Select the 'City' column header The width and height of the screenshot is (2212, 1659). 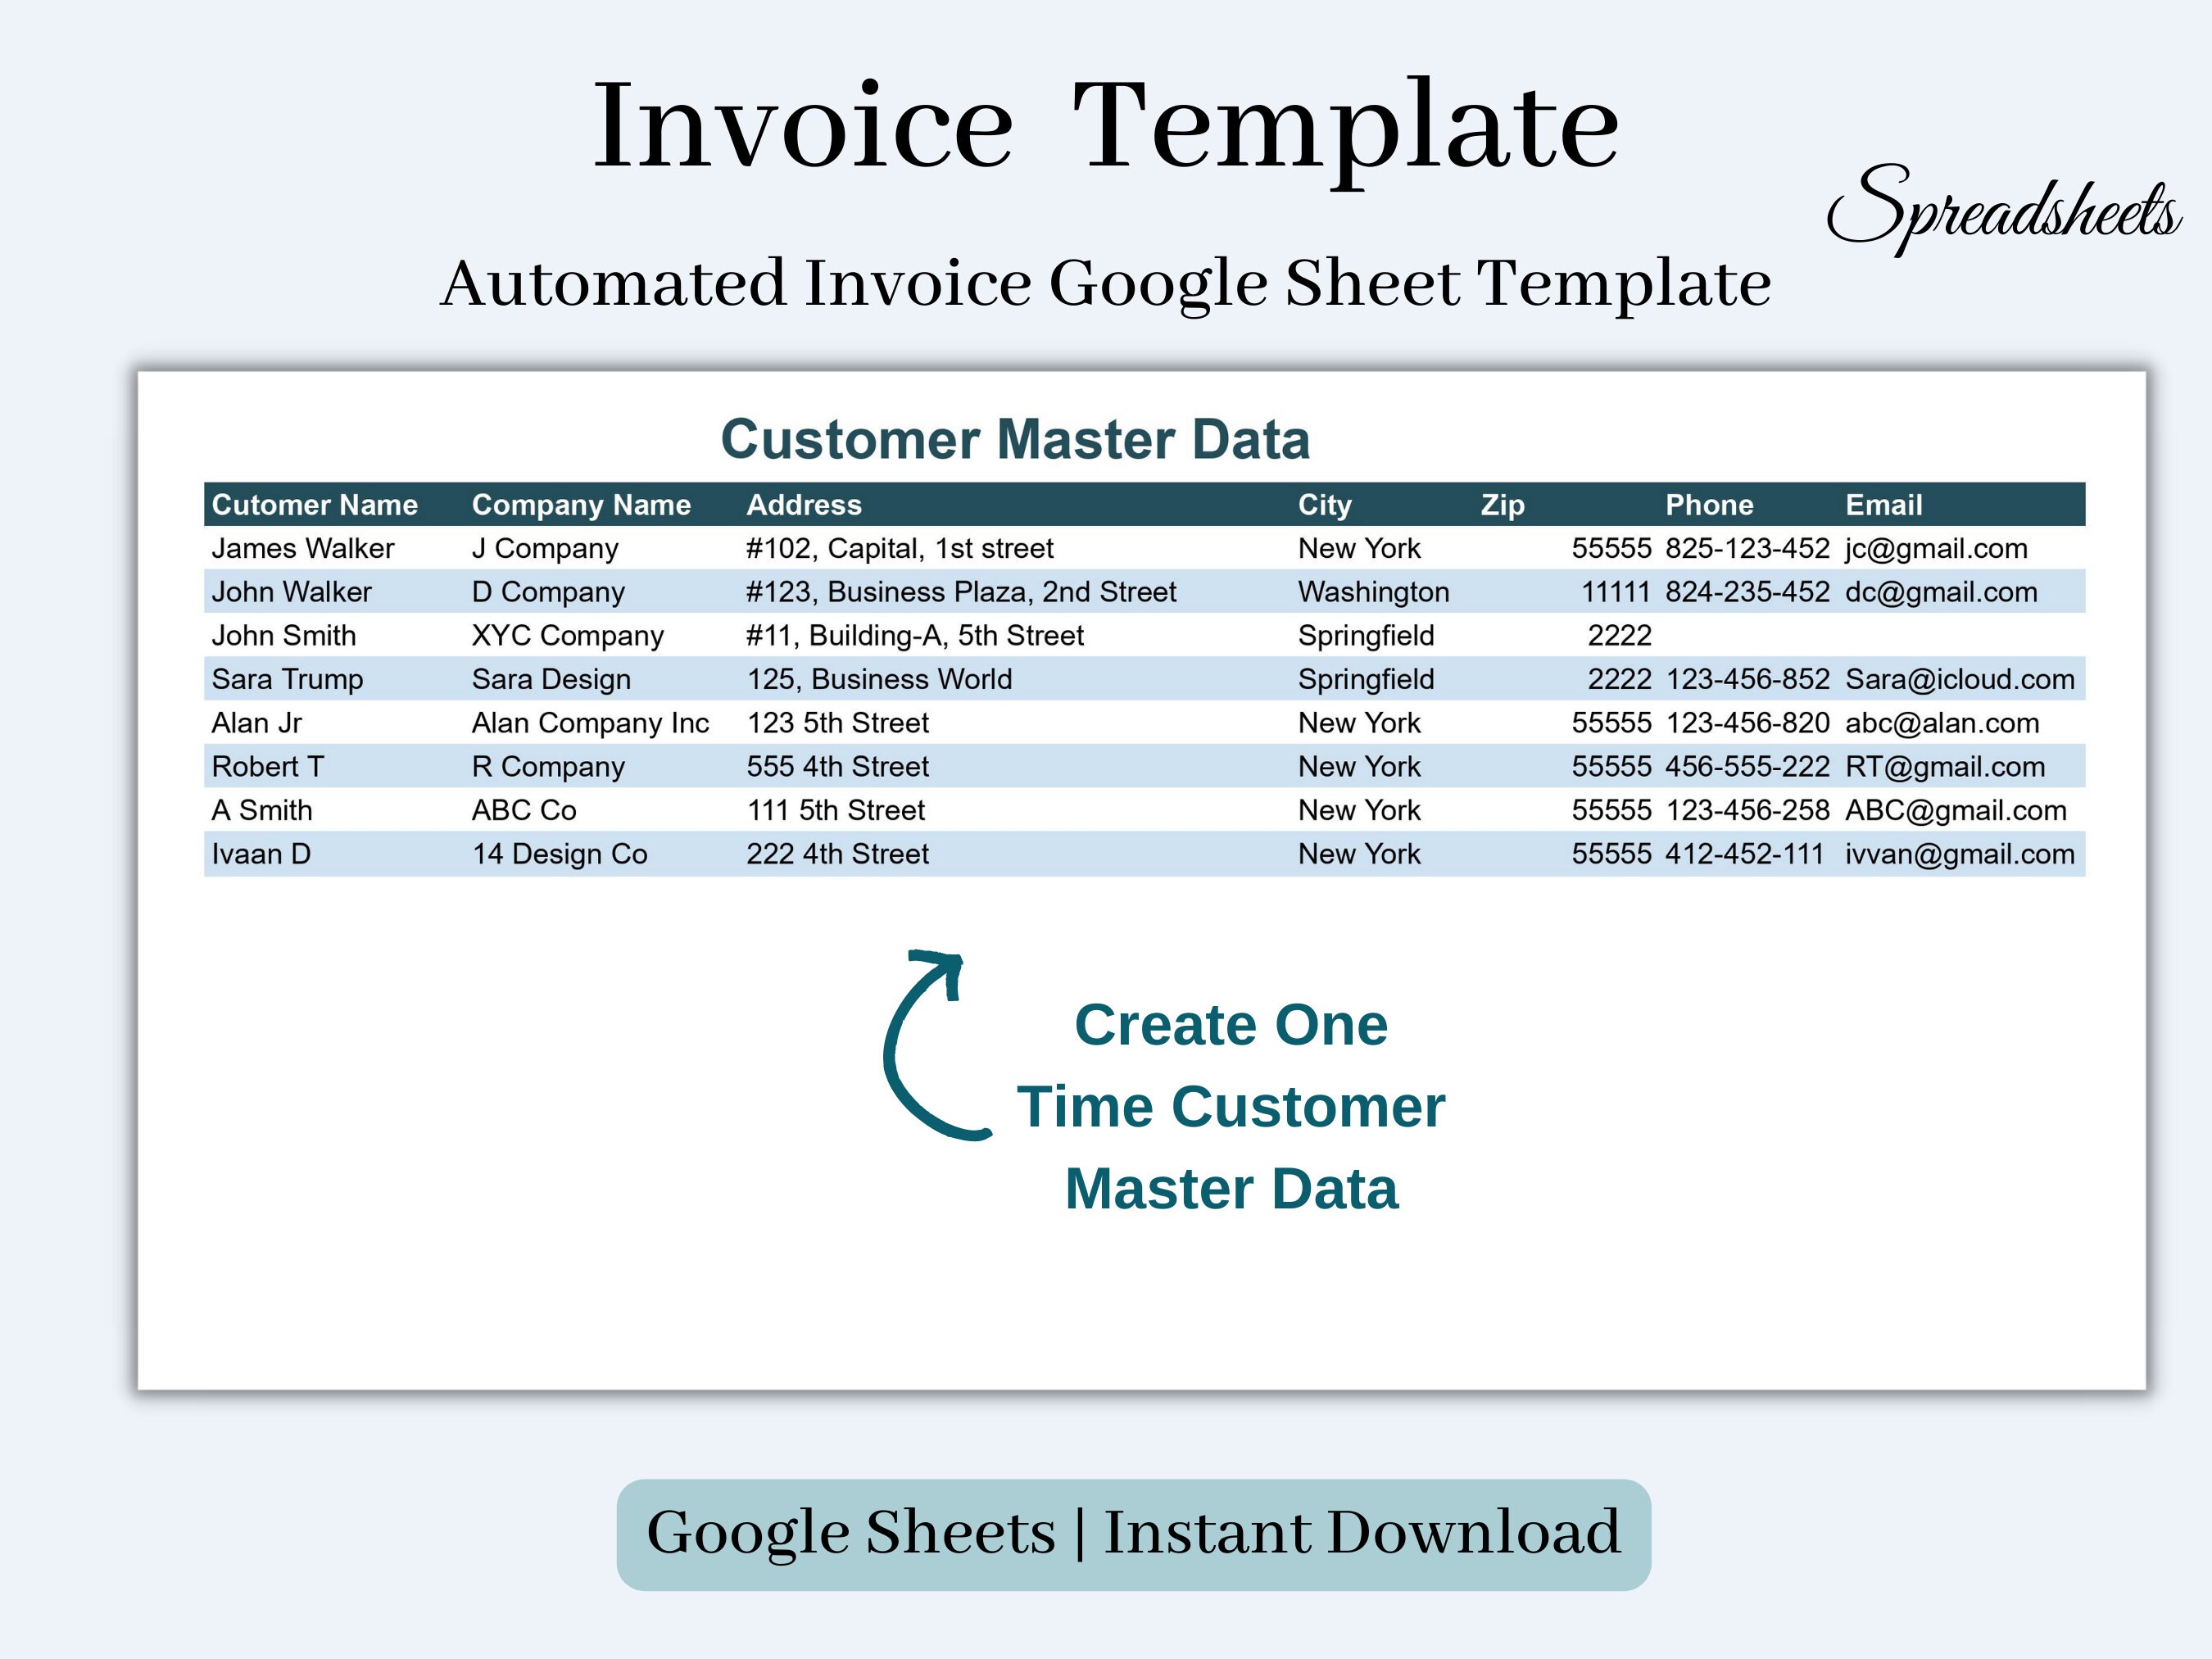[1325, 505]
